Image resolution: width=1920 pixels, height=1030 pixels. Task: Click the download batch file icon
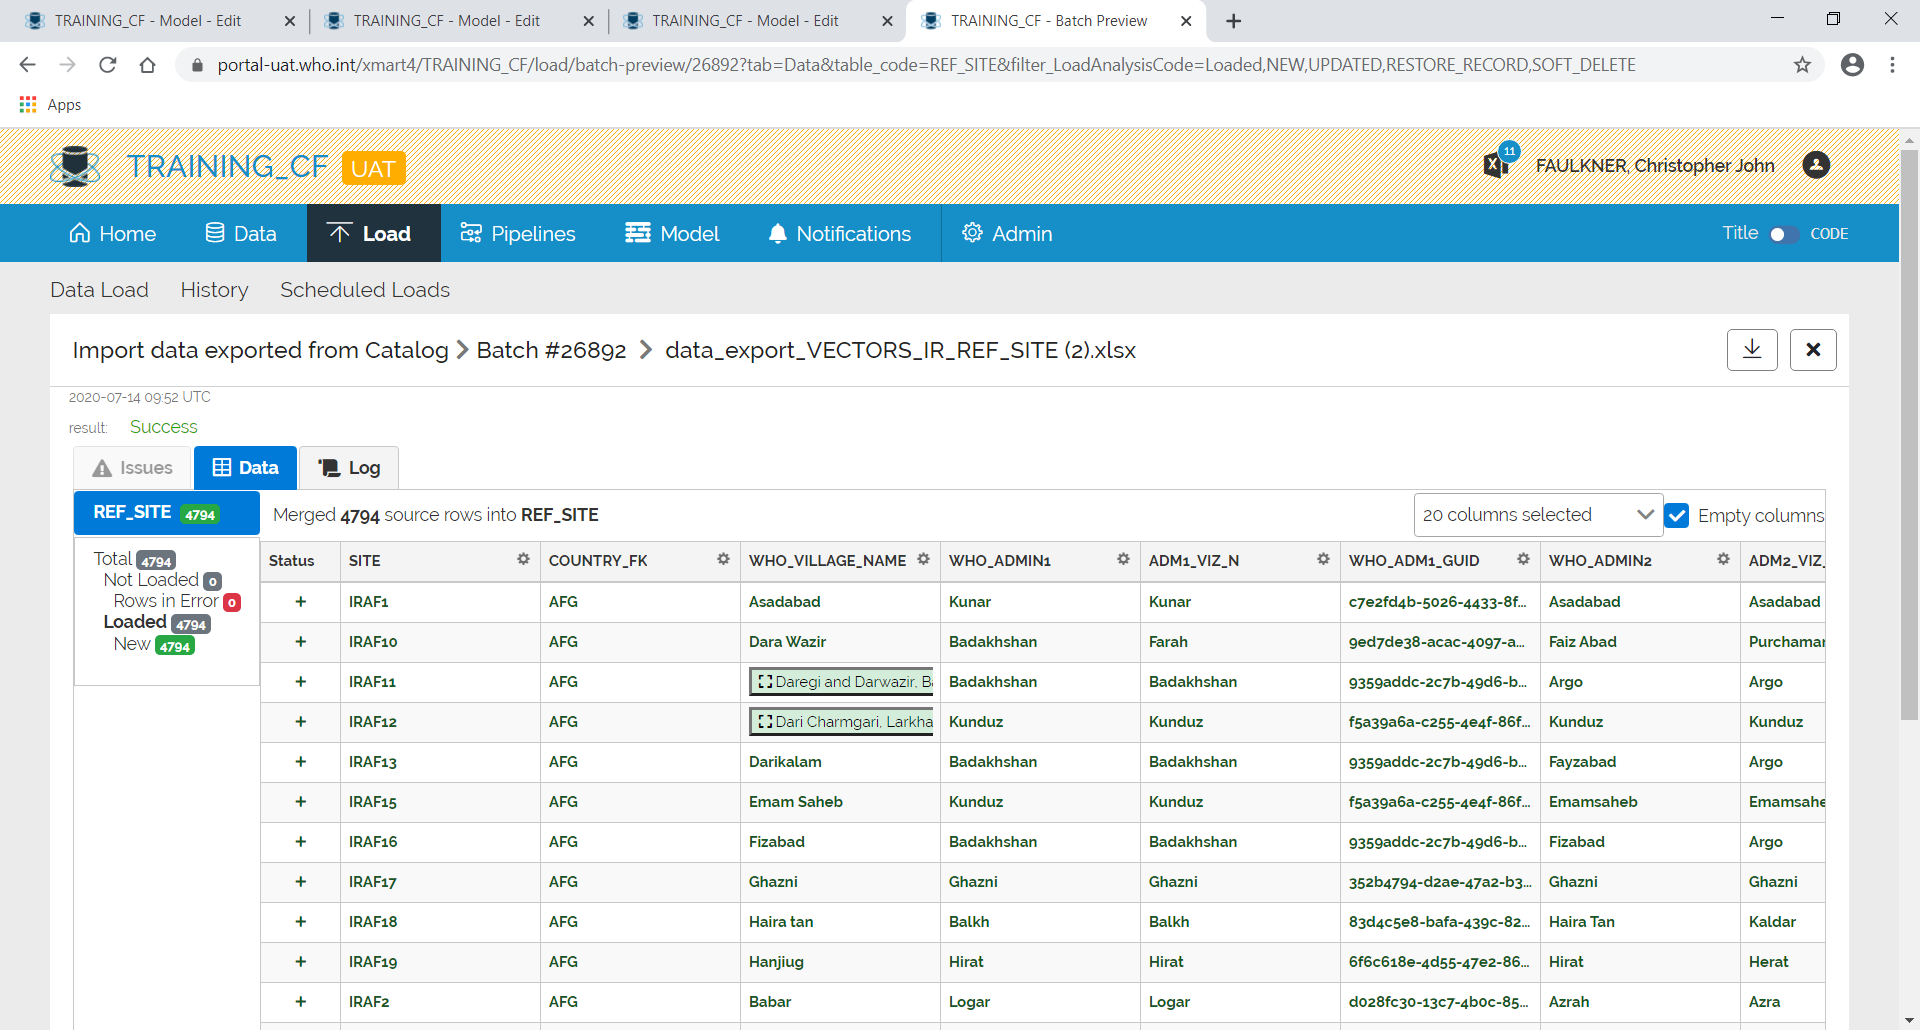coord(1752,350)
